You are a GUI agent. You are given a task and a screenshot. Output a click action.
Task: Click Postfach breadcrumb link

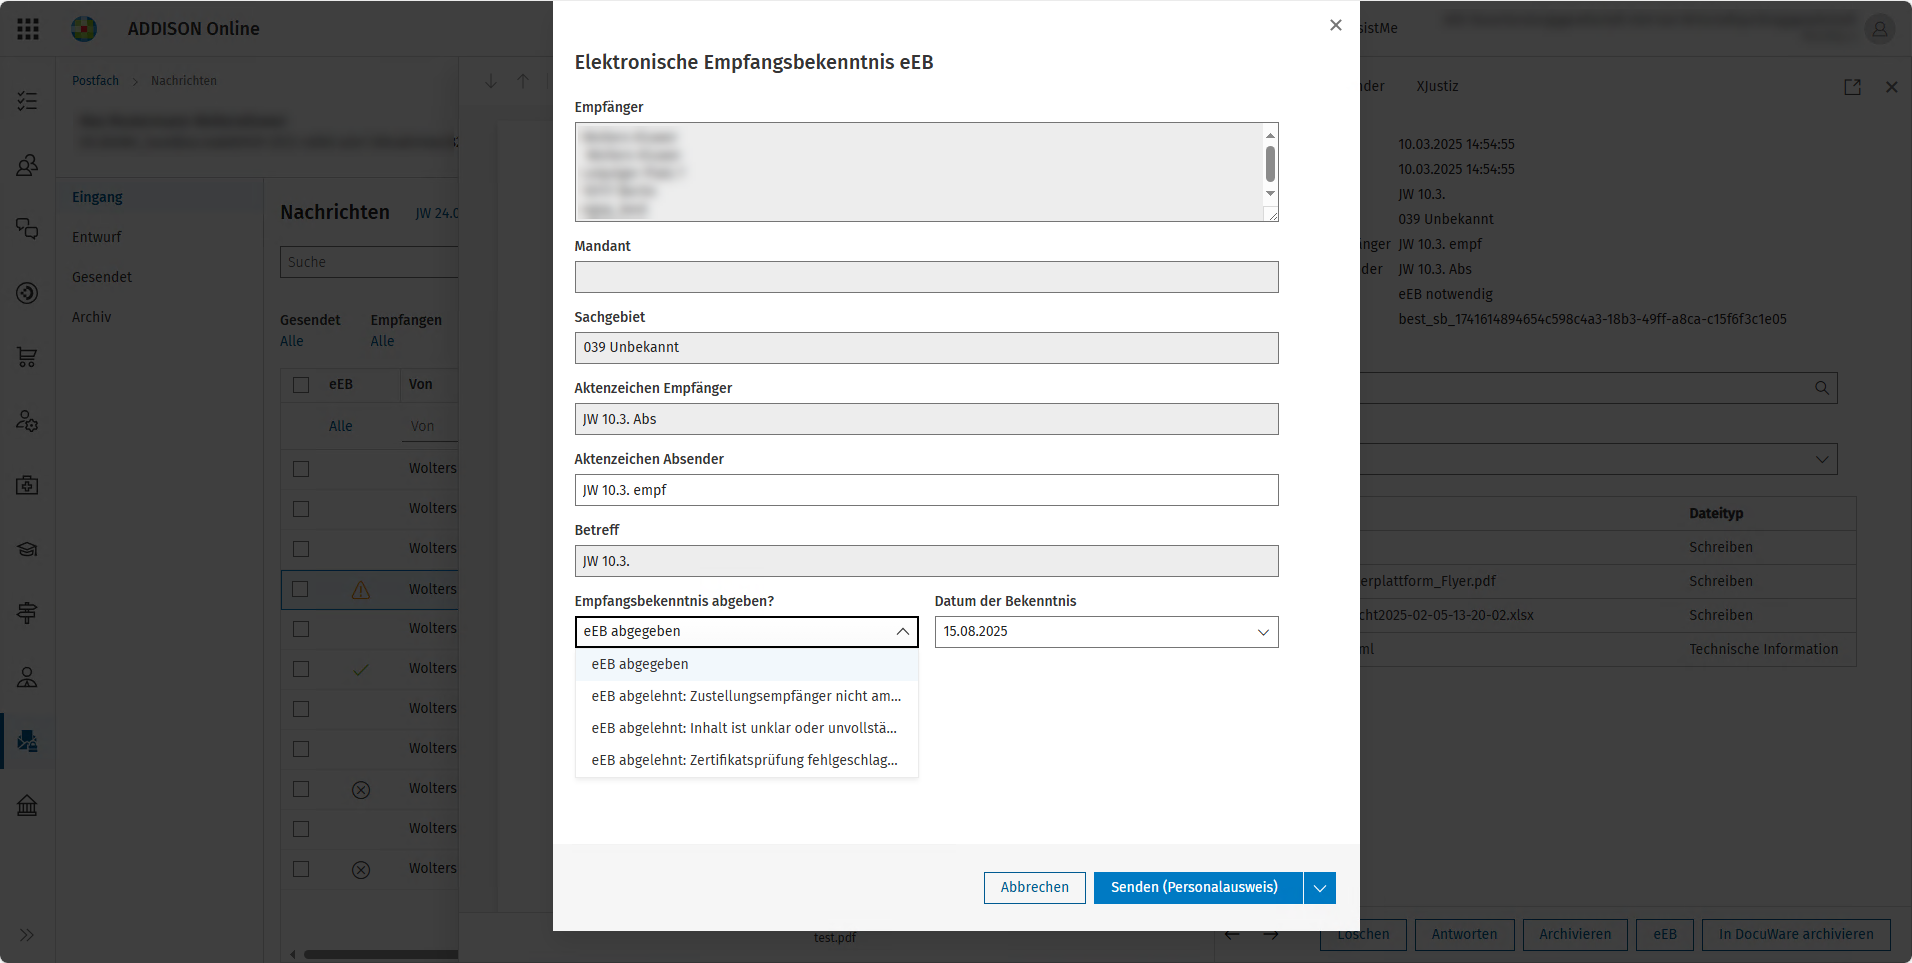pos(95,81)
